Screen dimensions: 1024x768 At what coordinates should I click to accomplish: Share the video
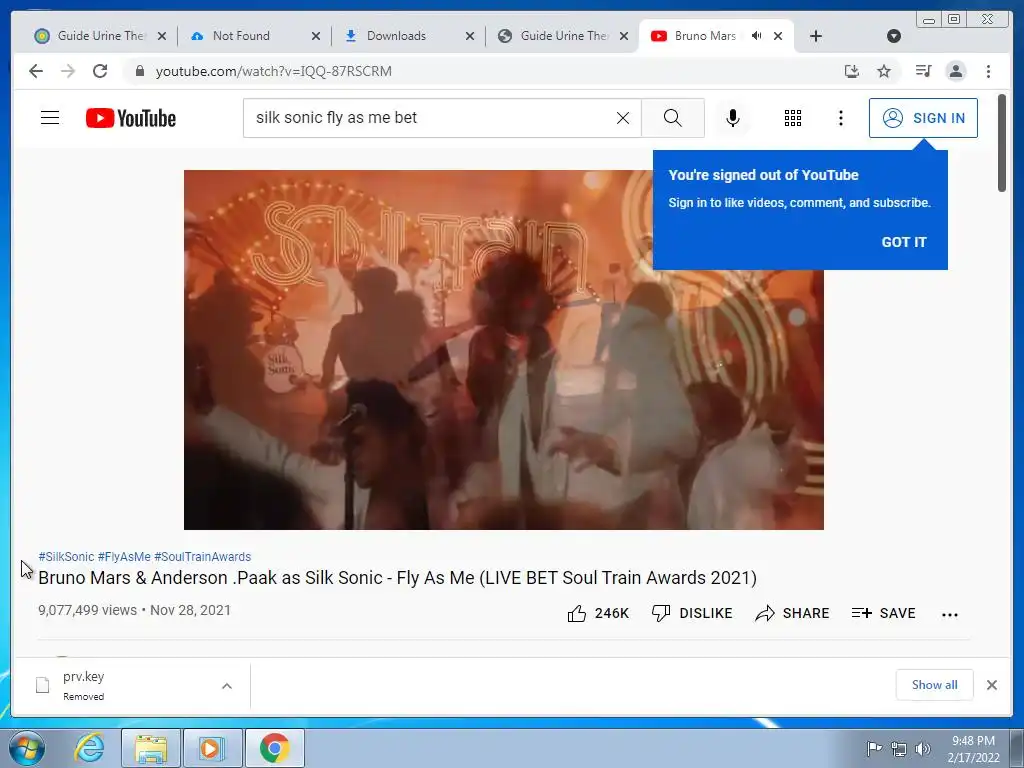click(x=792, y=613)
